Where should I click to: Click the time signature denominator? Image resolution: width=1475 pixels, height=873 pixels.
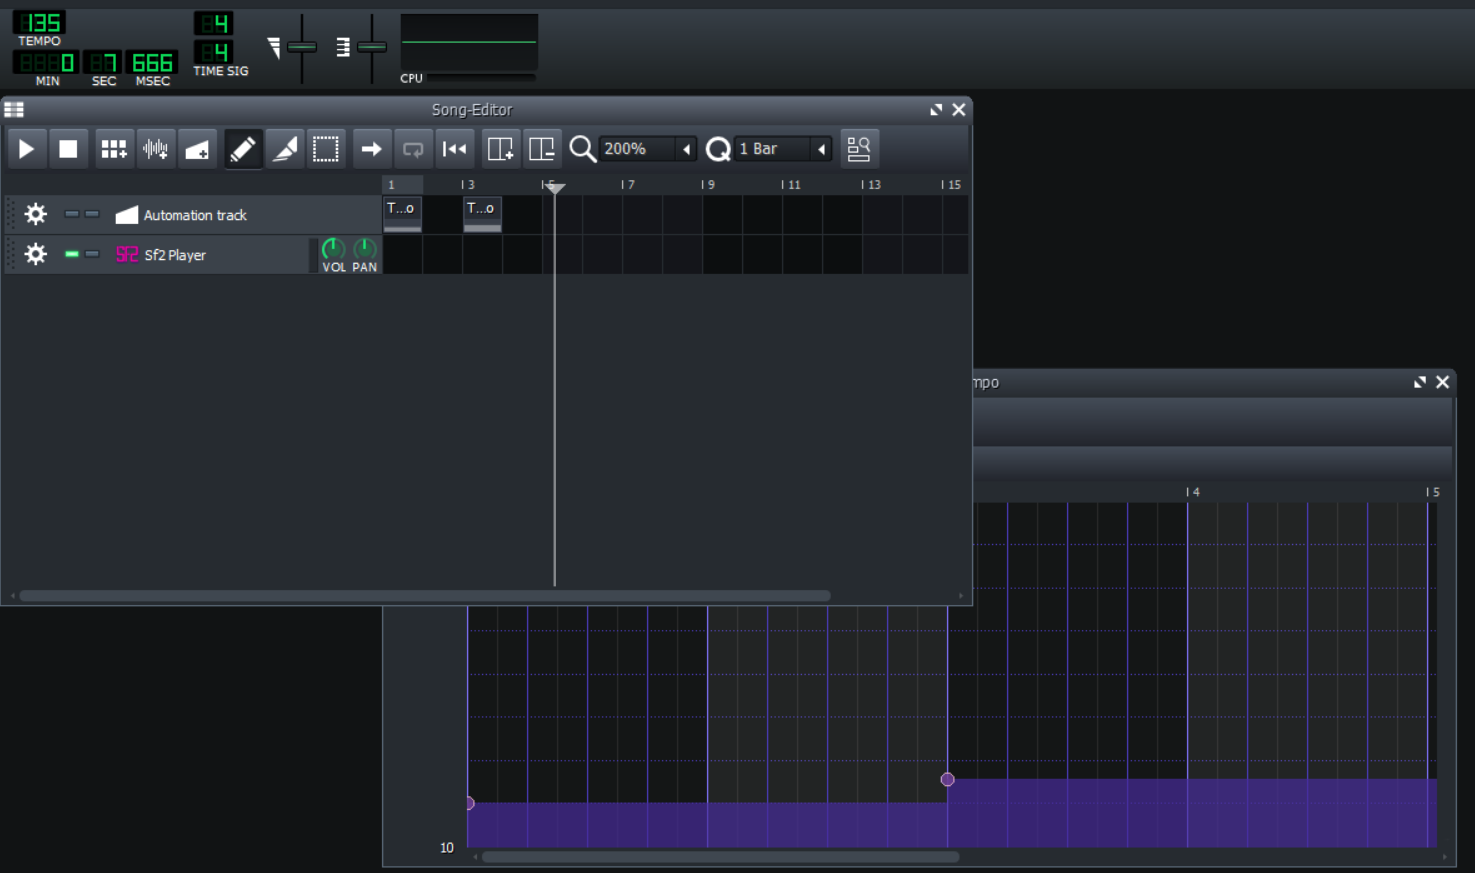click(x=213, y=51)
